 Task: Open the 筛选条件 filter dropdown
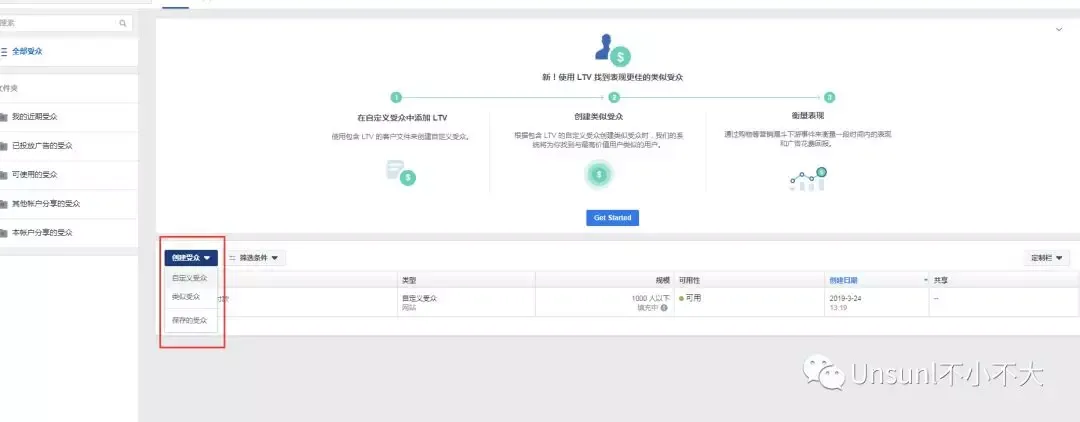(x=253, y=257)
